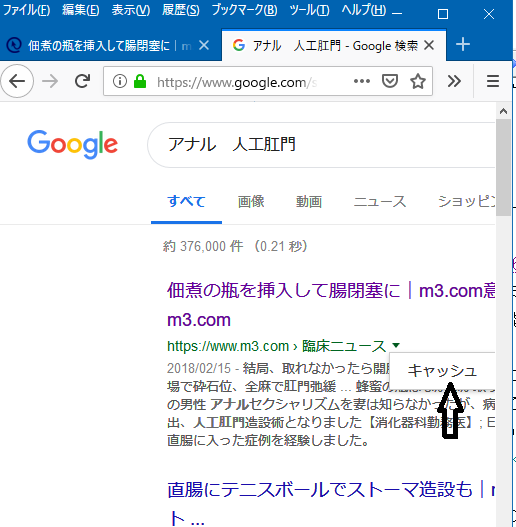This screenshot has height=527, width=516.
Task: Switch to 画像 search results
Action: 251,202
